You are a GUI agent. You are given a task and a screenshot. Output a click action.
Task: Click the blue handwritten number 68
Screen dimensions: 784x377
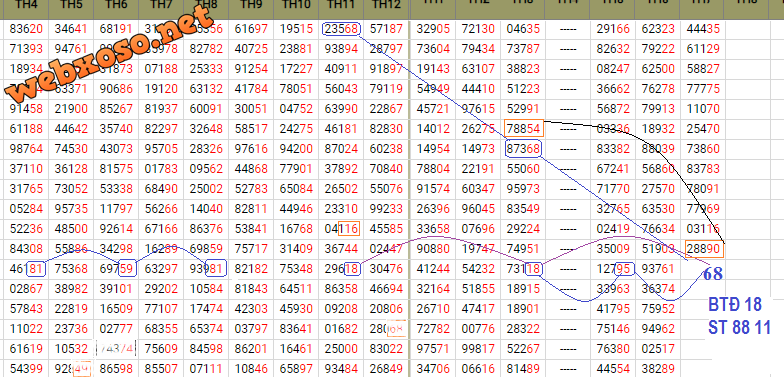(x=712, y=273)
